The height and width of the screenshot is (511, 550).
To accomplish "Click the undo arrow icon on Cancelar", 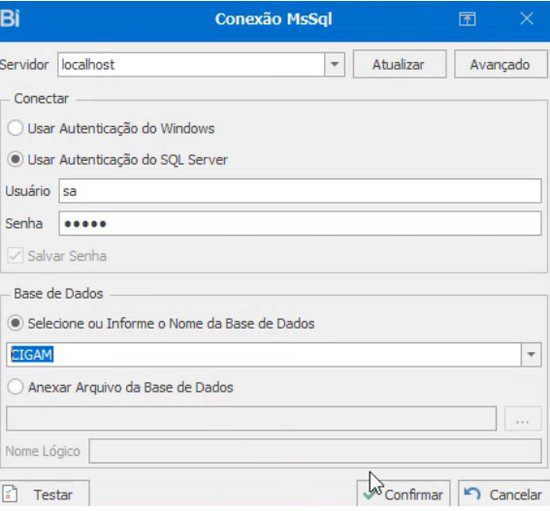I will 472,494.
